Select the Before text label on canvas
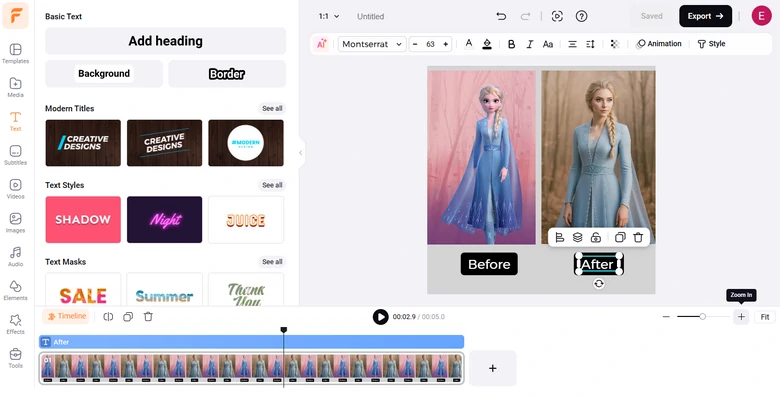 [x=489, y=264]
